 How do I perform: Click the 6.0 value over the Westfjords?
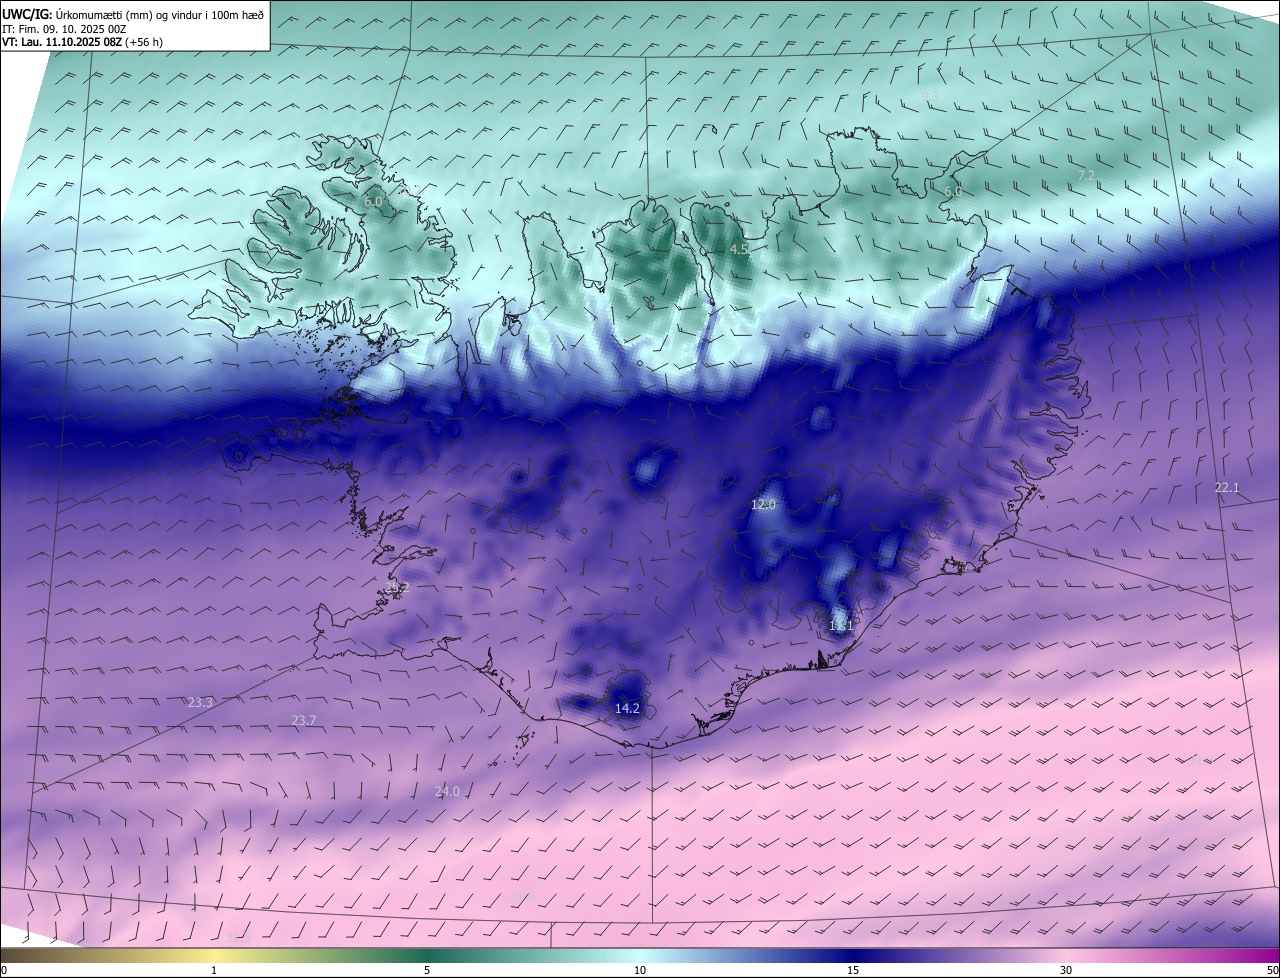point(373,202)
